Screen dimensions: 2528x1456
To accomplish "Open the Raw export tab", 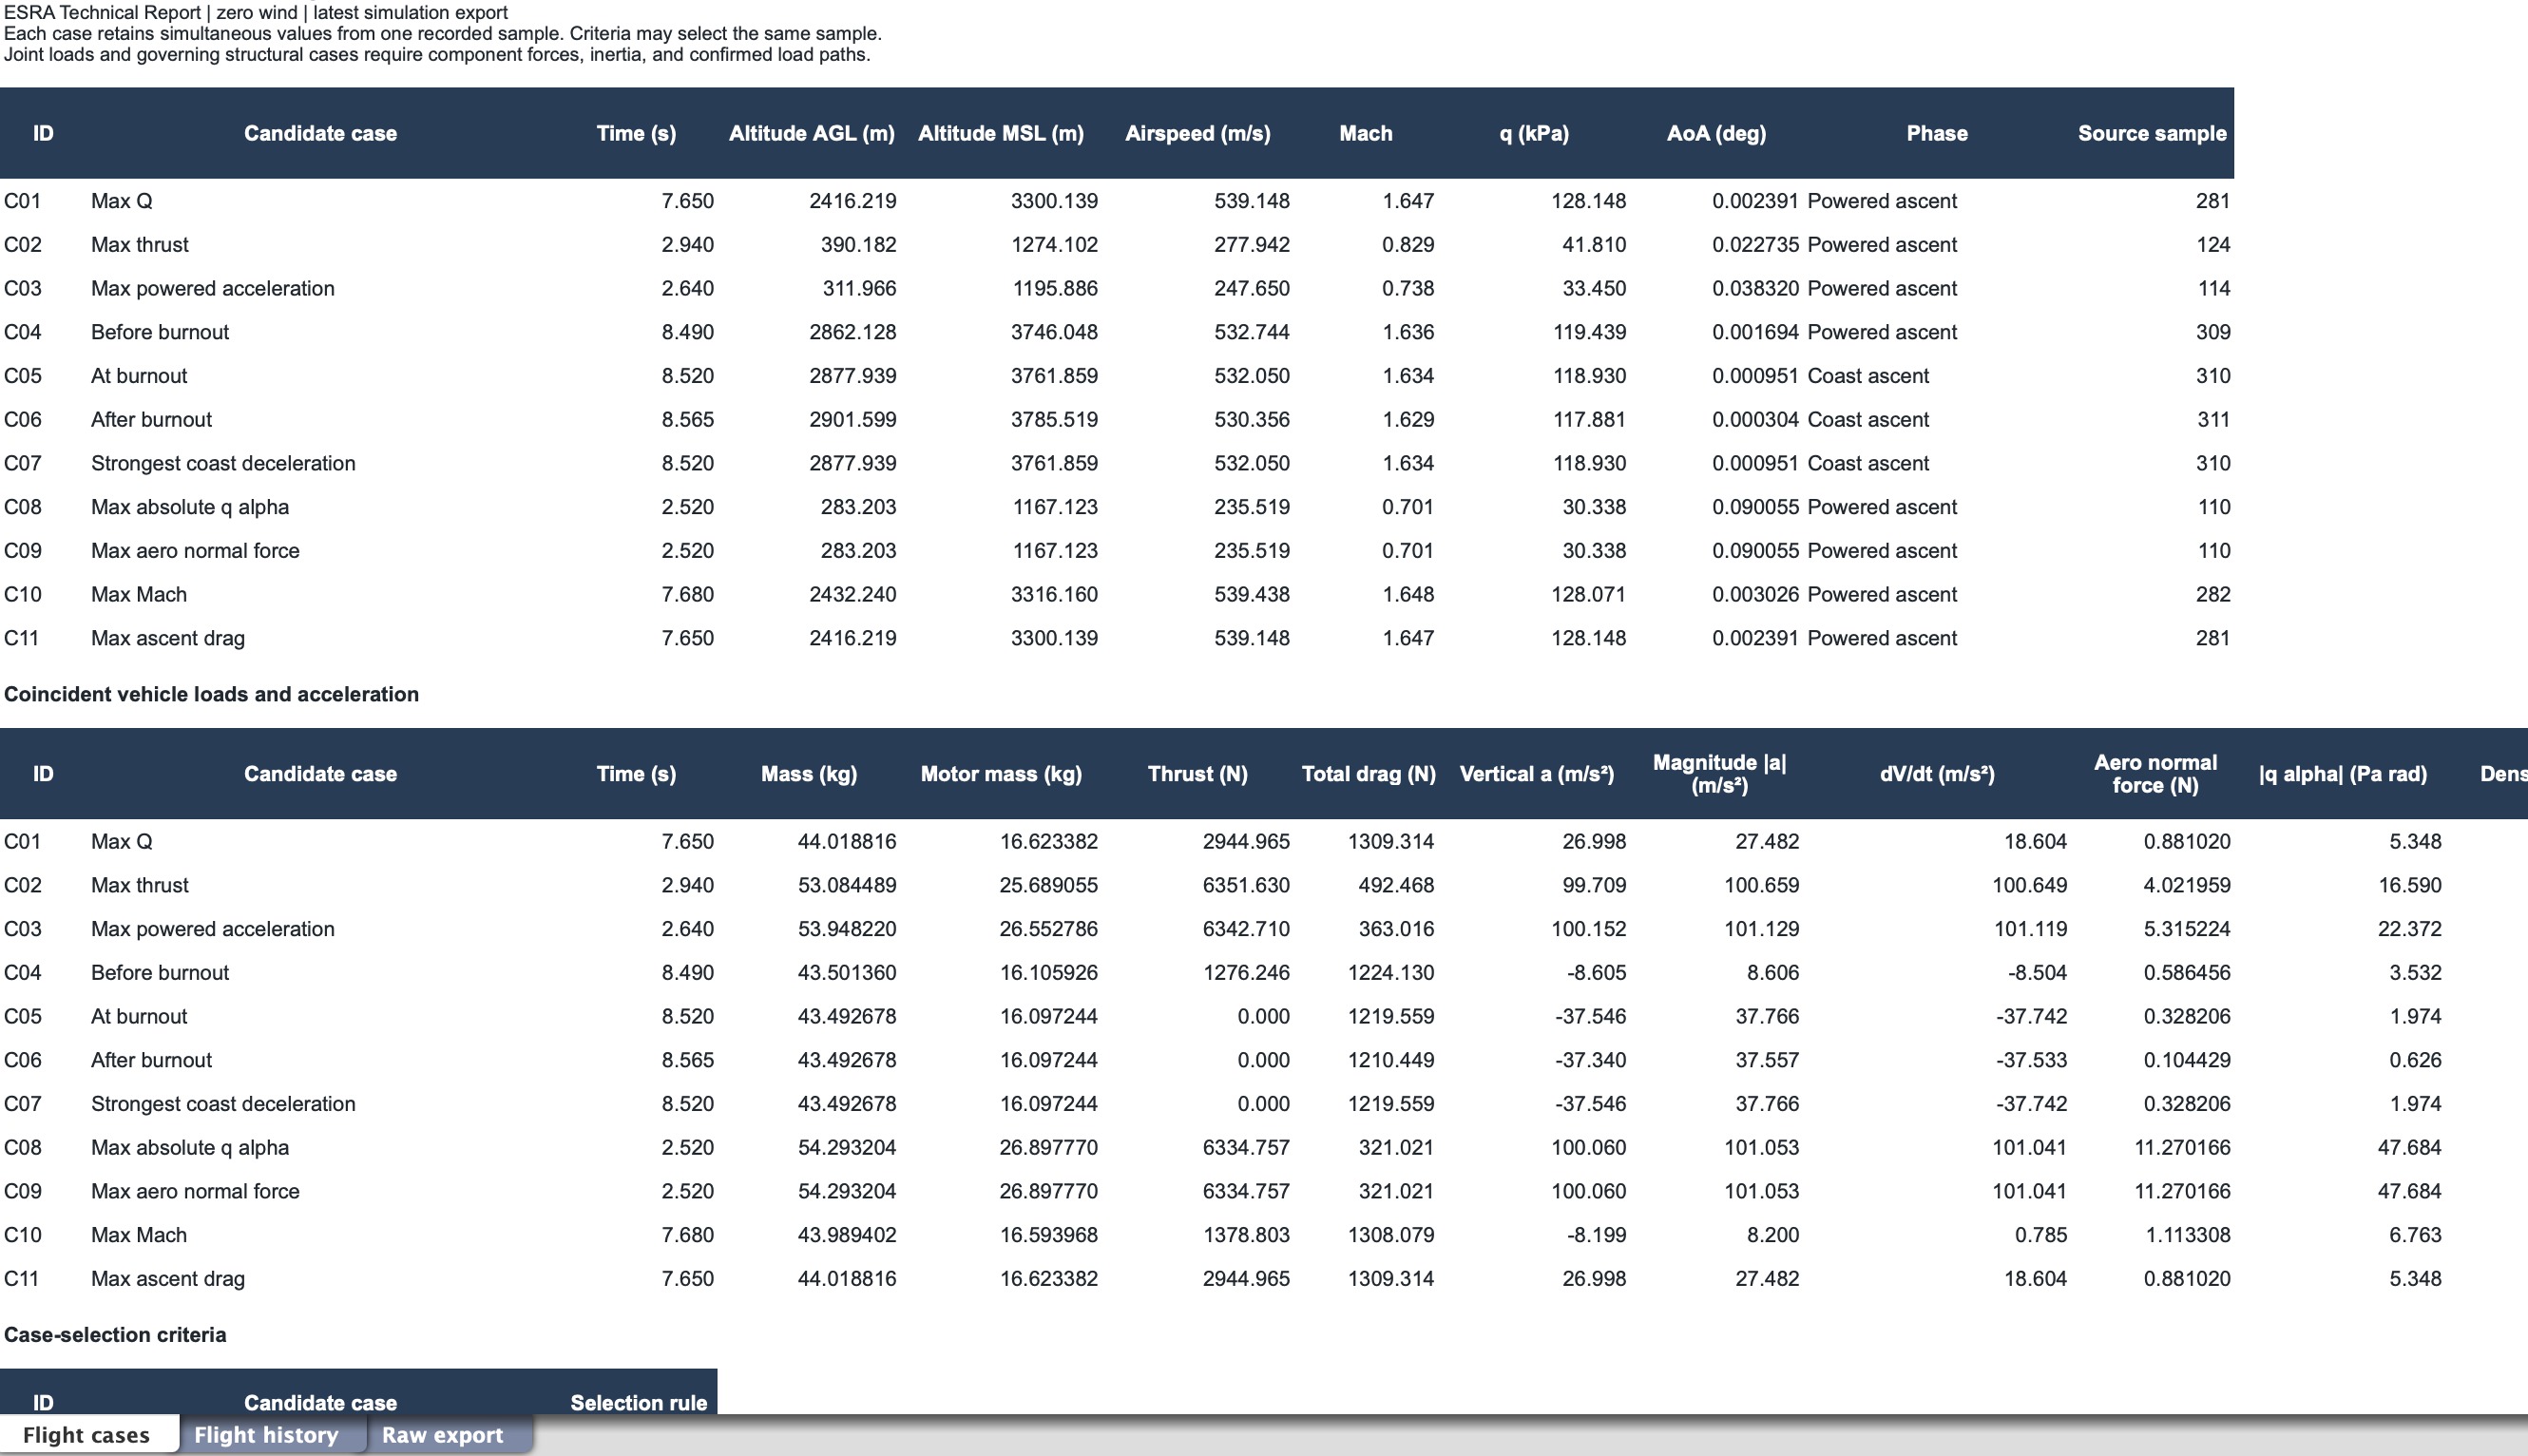I will (442, 1434).
